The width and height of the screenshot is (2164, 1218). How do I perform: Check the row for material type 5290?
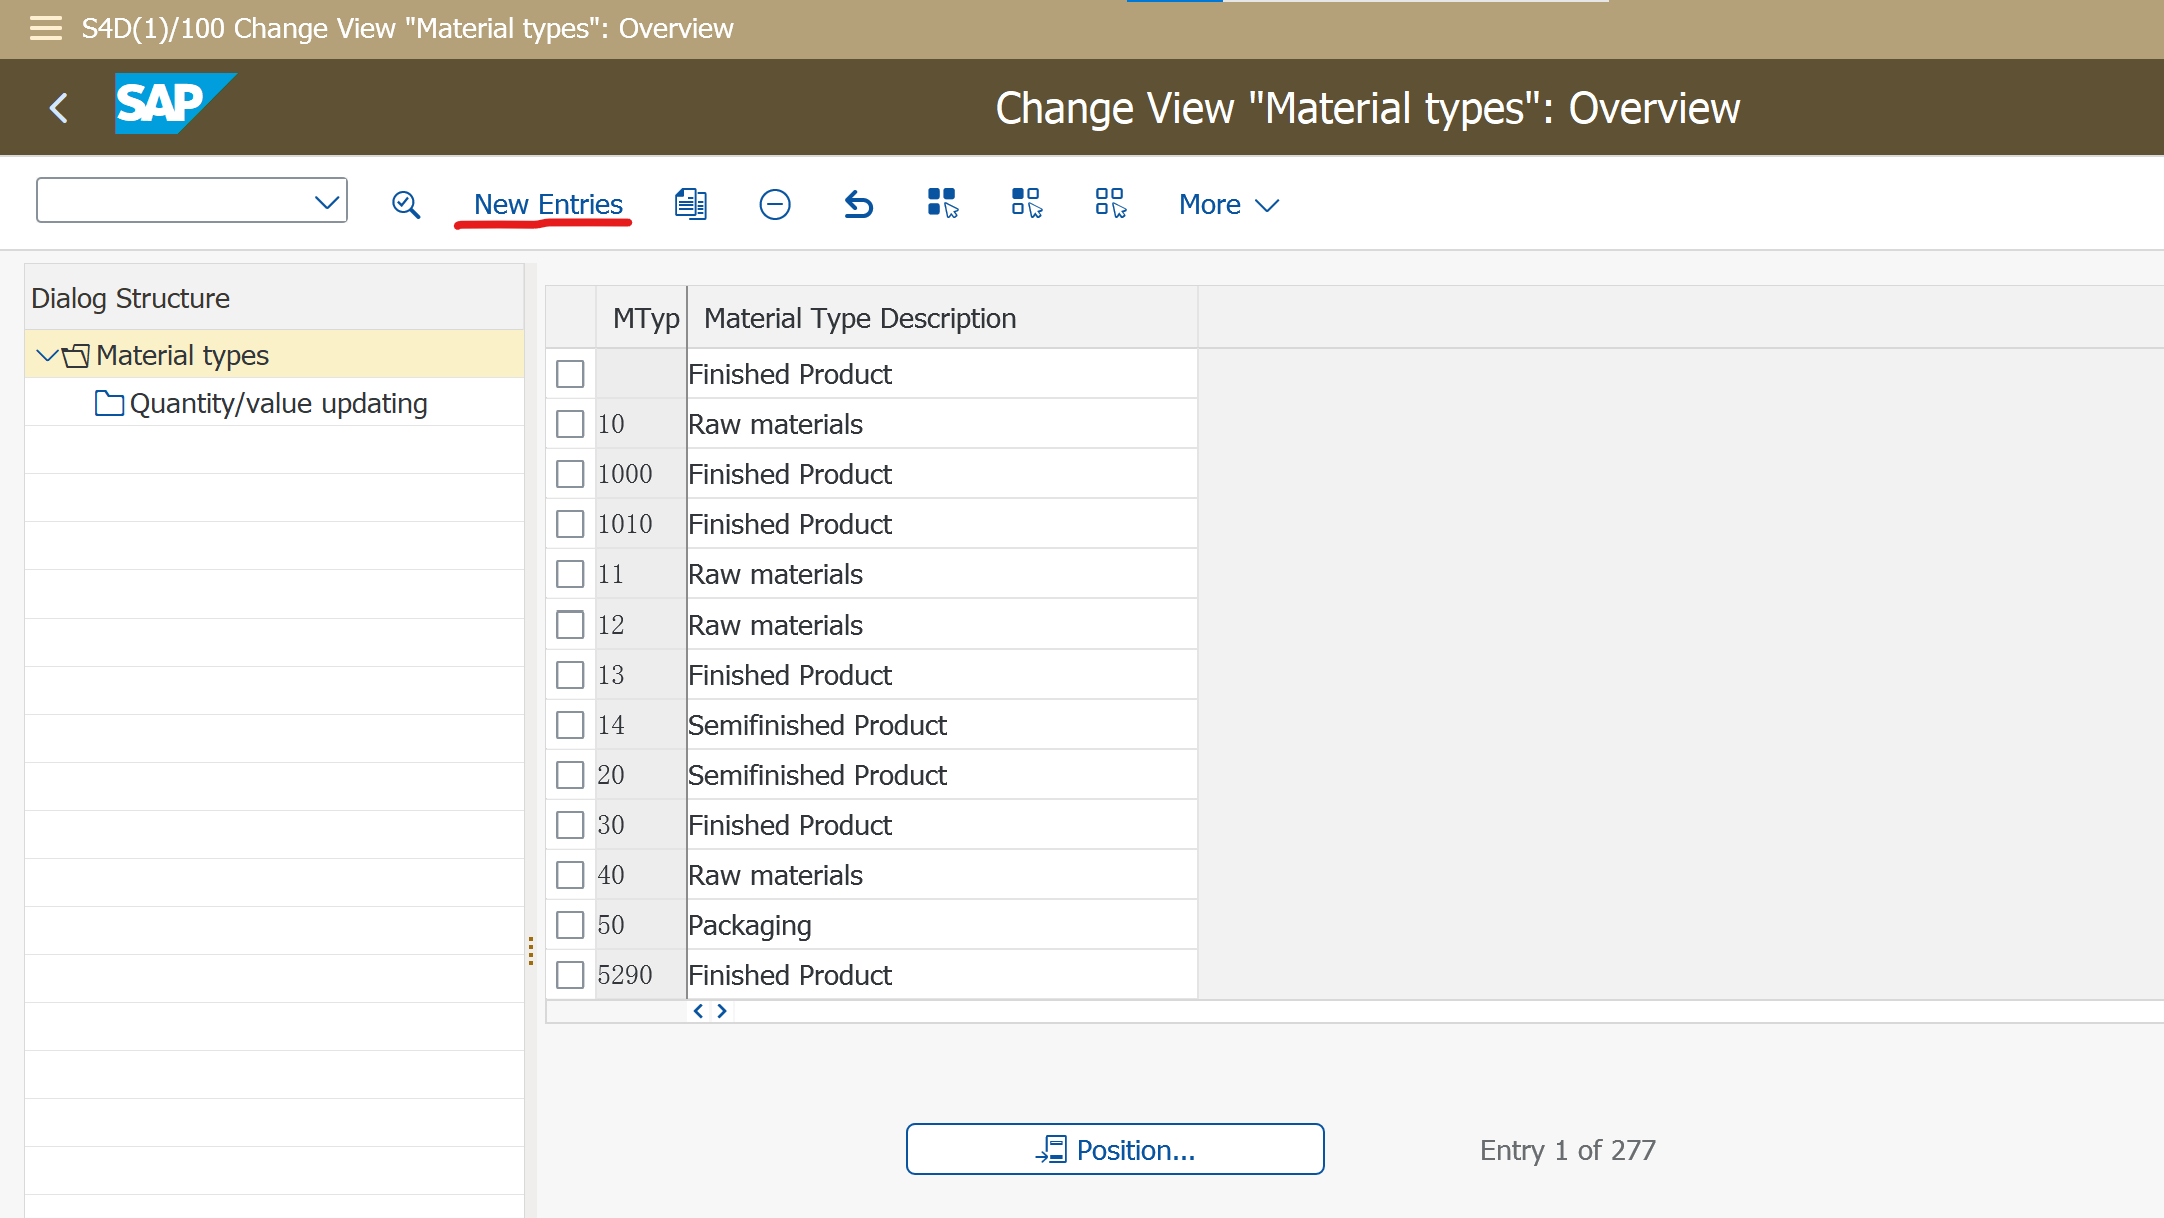click(x=570, y=975)
